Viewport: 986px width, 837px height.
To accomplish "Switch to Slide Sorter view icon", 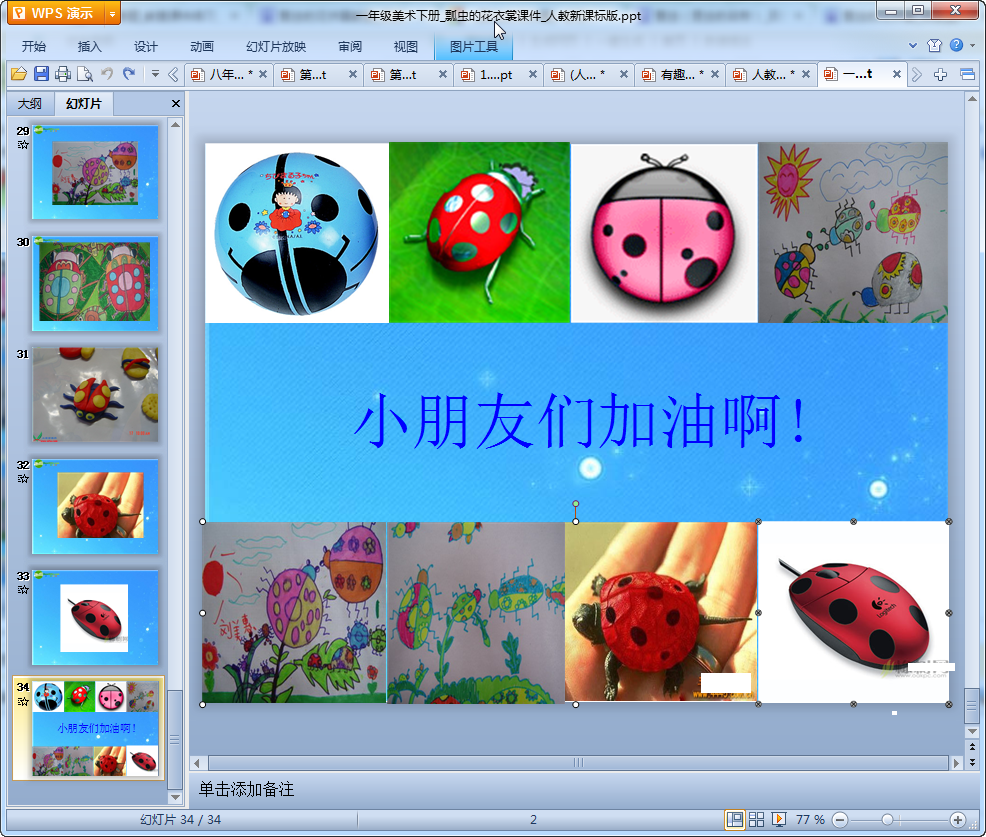I will (x=756, y=819).
